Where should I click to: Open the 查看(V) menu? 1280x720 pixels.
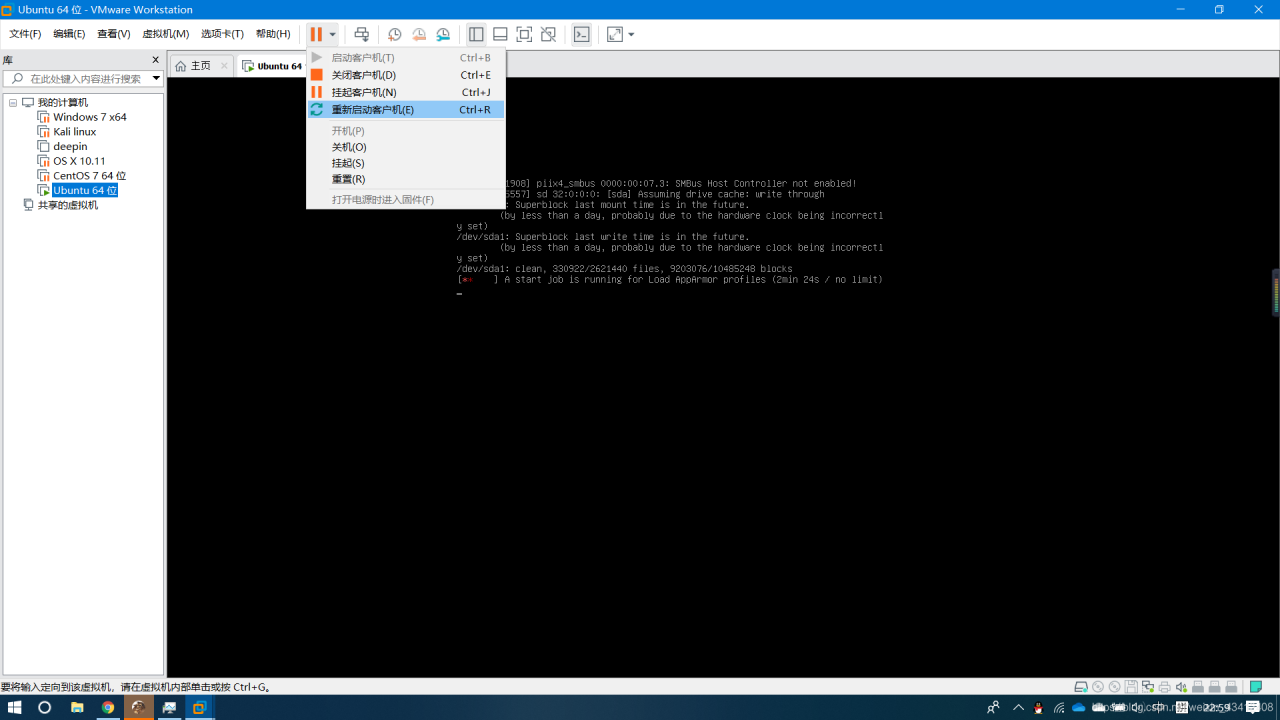click(114, 34)
